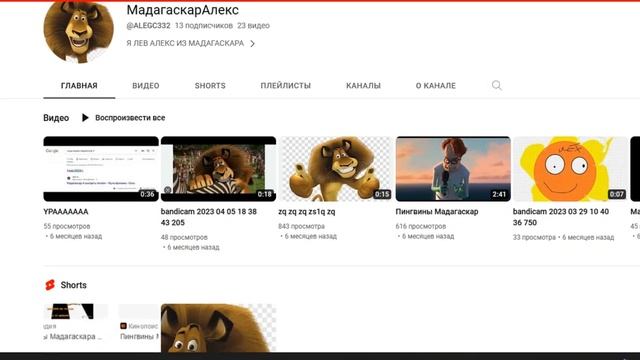Click the 48 просмотров text
The image size is (640, 360).
(184, 237)
